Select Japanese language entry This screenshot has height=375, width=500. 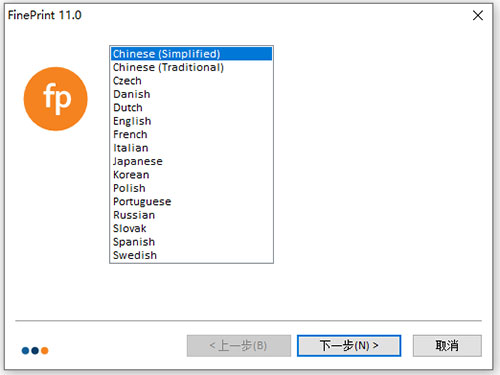tap(192, 161)
